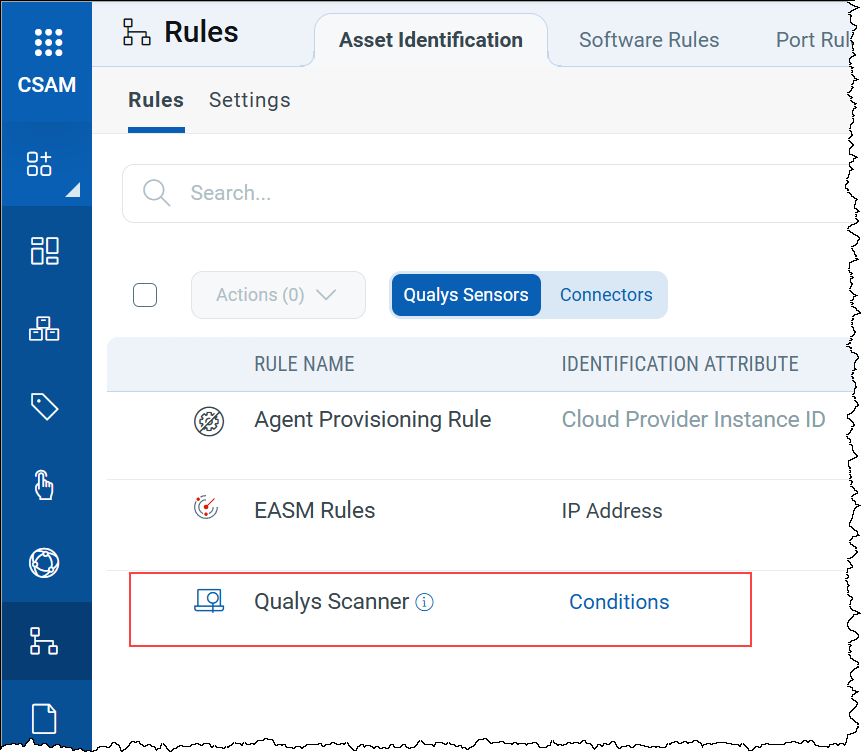Screen dimensions: 863x755
Task: Select the Rules hierarchy sidebar icon
Action: pyautogui.click(x=44, y=641)
